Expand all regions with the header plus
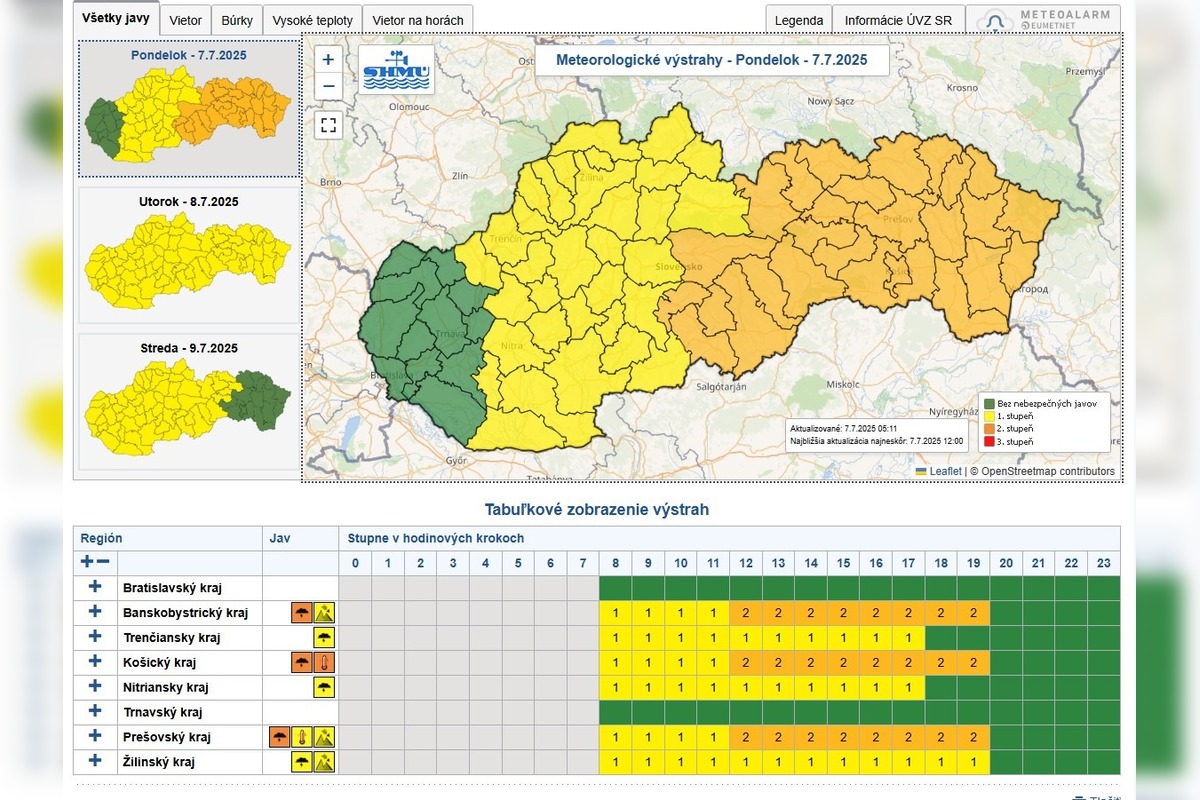 (x=87, y=563)
